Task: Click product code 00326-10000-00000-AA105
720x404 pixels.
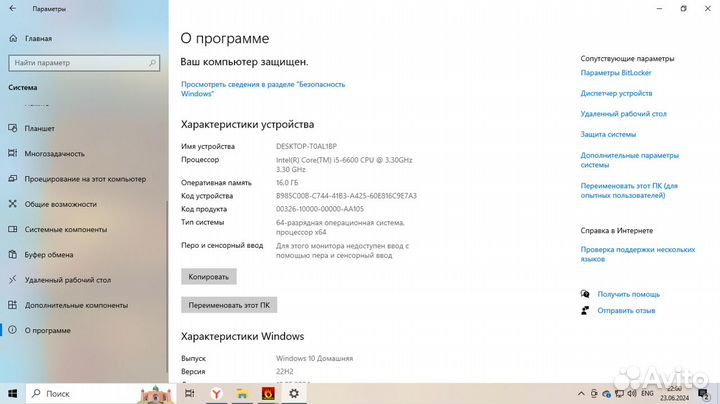Action: (x=320, y=209)
